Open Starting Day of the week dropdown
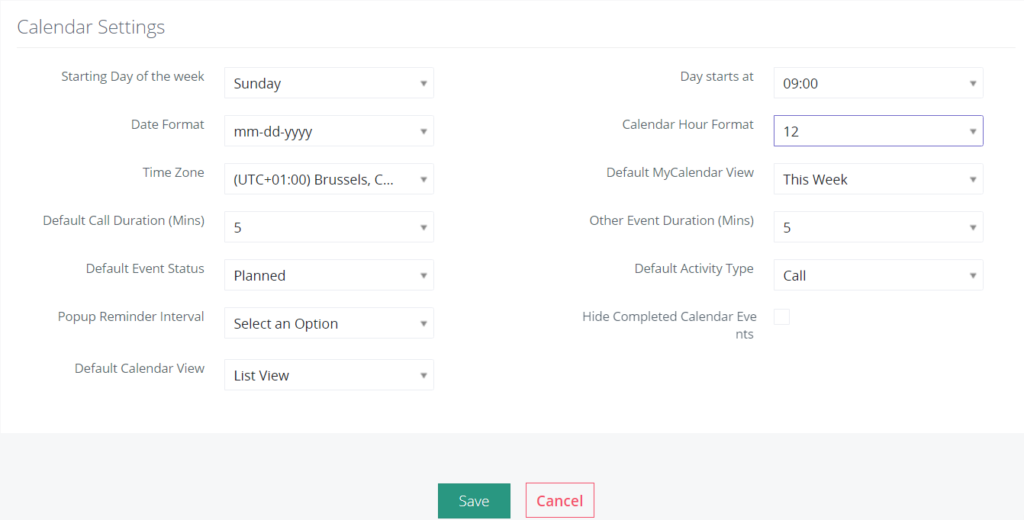 328,83
